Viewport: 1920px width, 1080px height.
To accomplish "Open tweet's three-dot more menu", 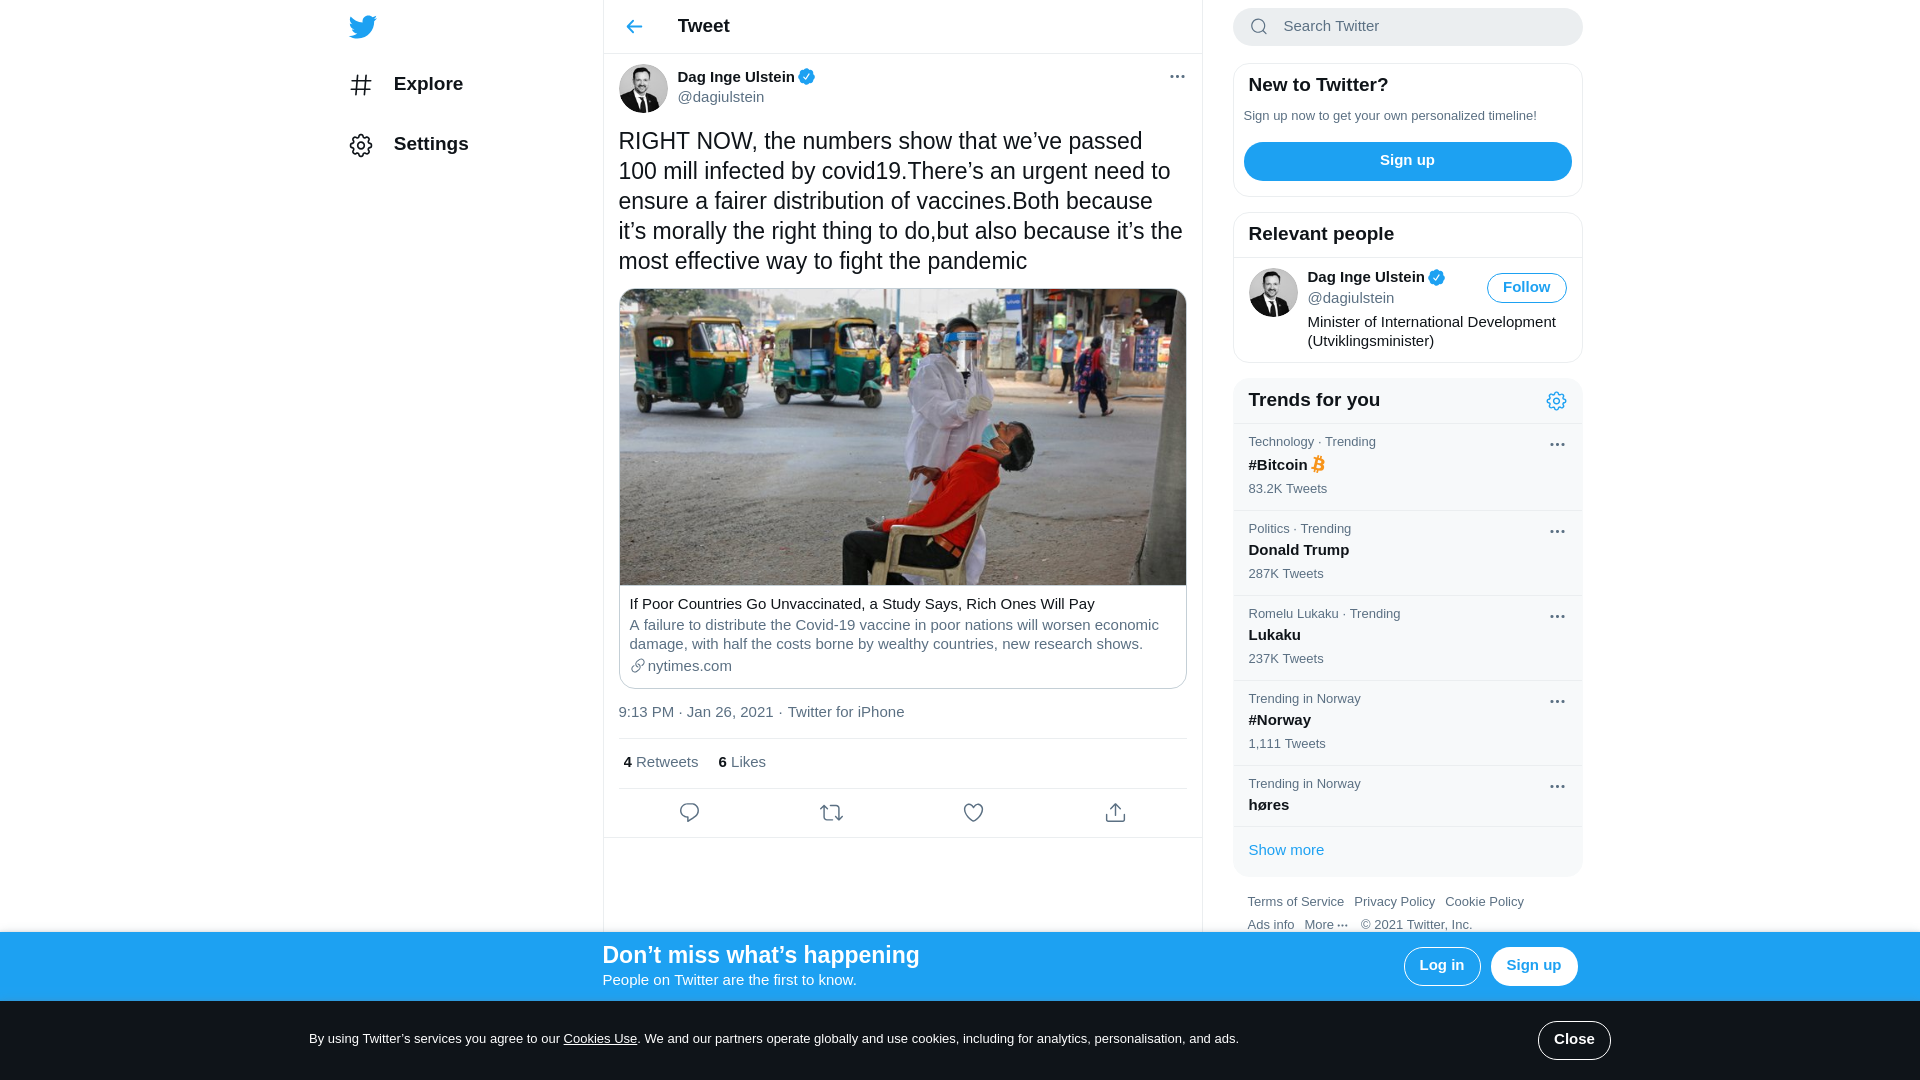I will click(1177, 77).
